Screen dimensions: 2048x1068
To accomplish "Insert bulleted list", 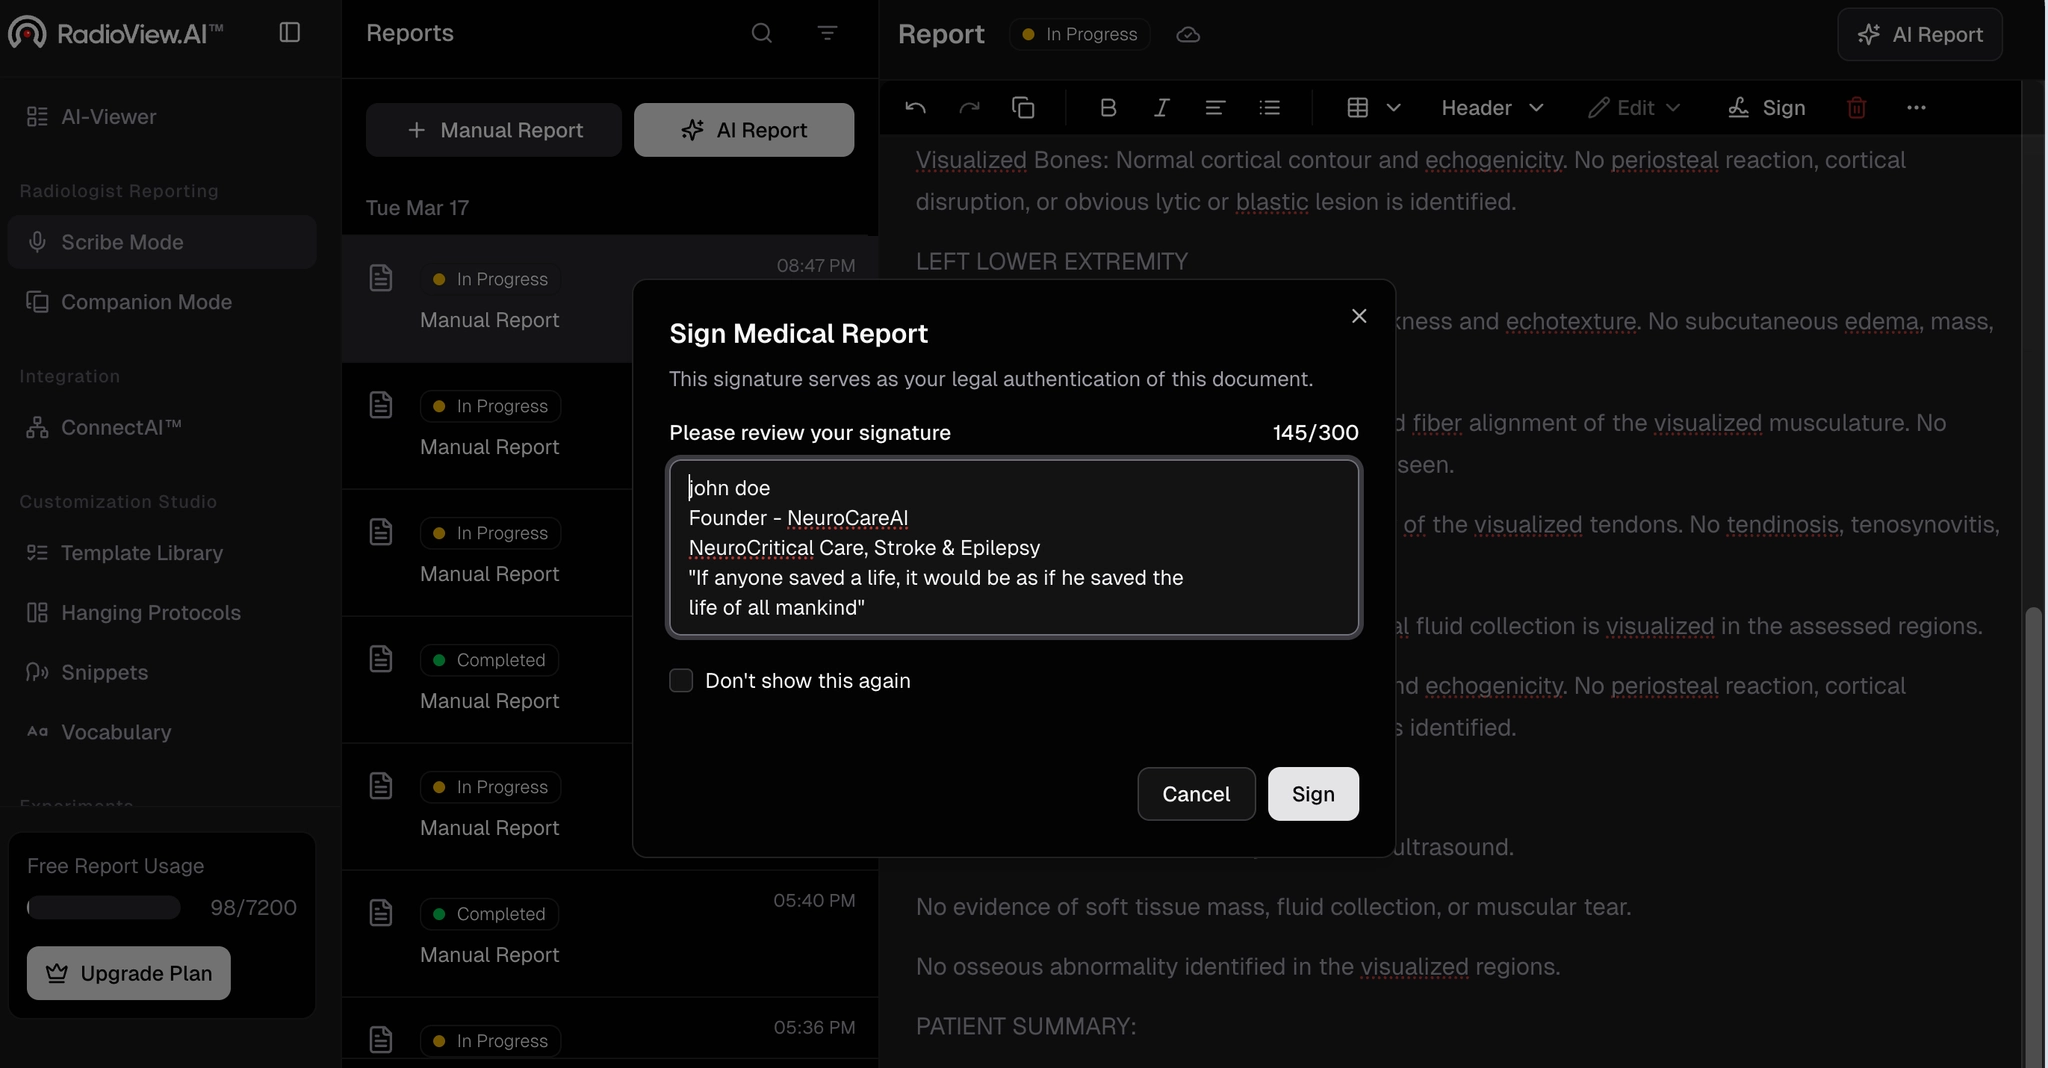I will (x=1269, y=108).
